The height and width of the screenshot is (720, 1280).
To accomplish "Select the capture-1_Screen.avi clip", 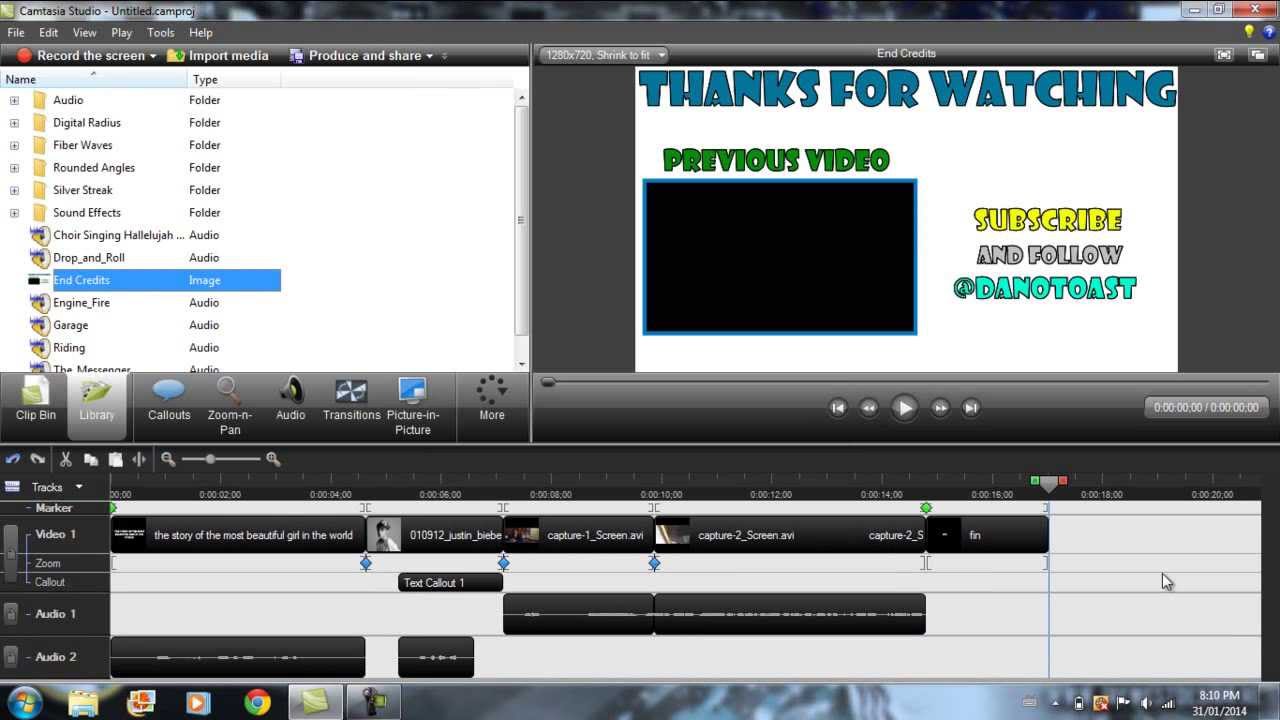I will (x=578, y=535).
